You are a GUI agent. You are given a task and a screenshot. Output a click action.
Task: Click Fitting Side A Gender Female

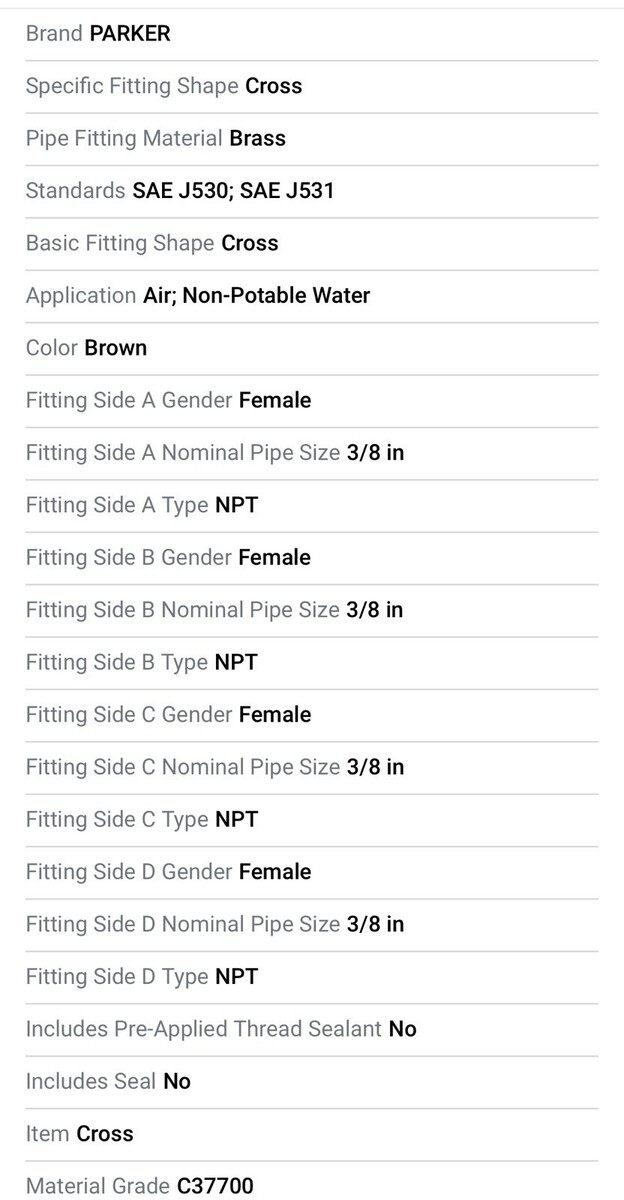click(x=168, y=400)
